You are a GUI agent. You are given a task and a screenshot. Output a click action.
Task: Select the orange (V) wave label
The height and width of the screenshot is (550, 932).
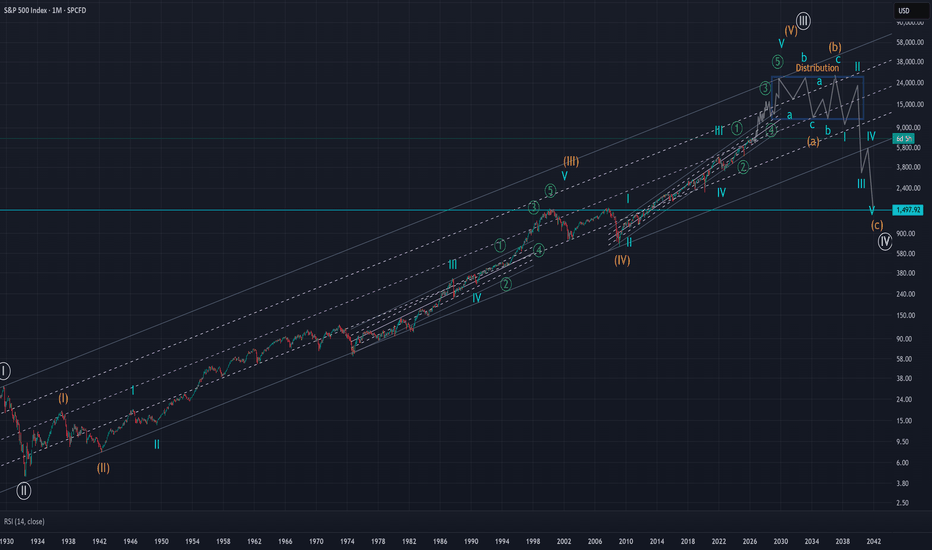792,29
